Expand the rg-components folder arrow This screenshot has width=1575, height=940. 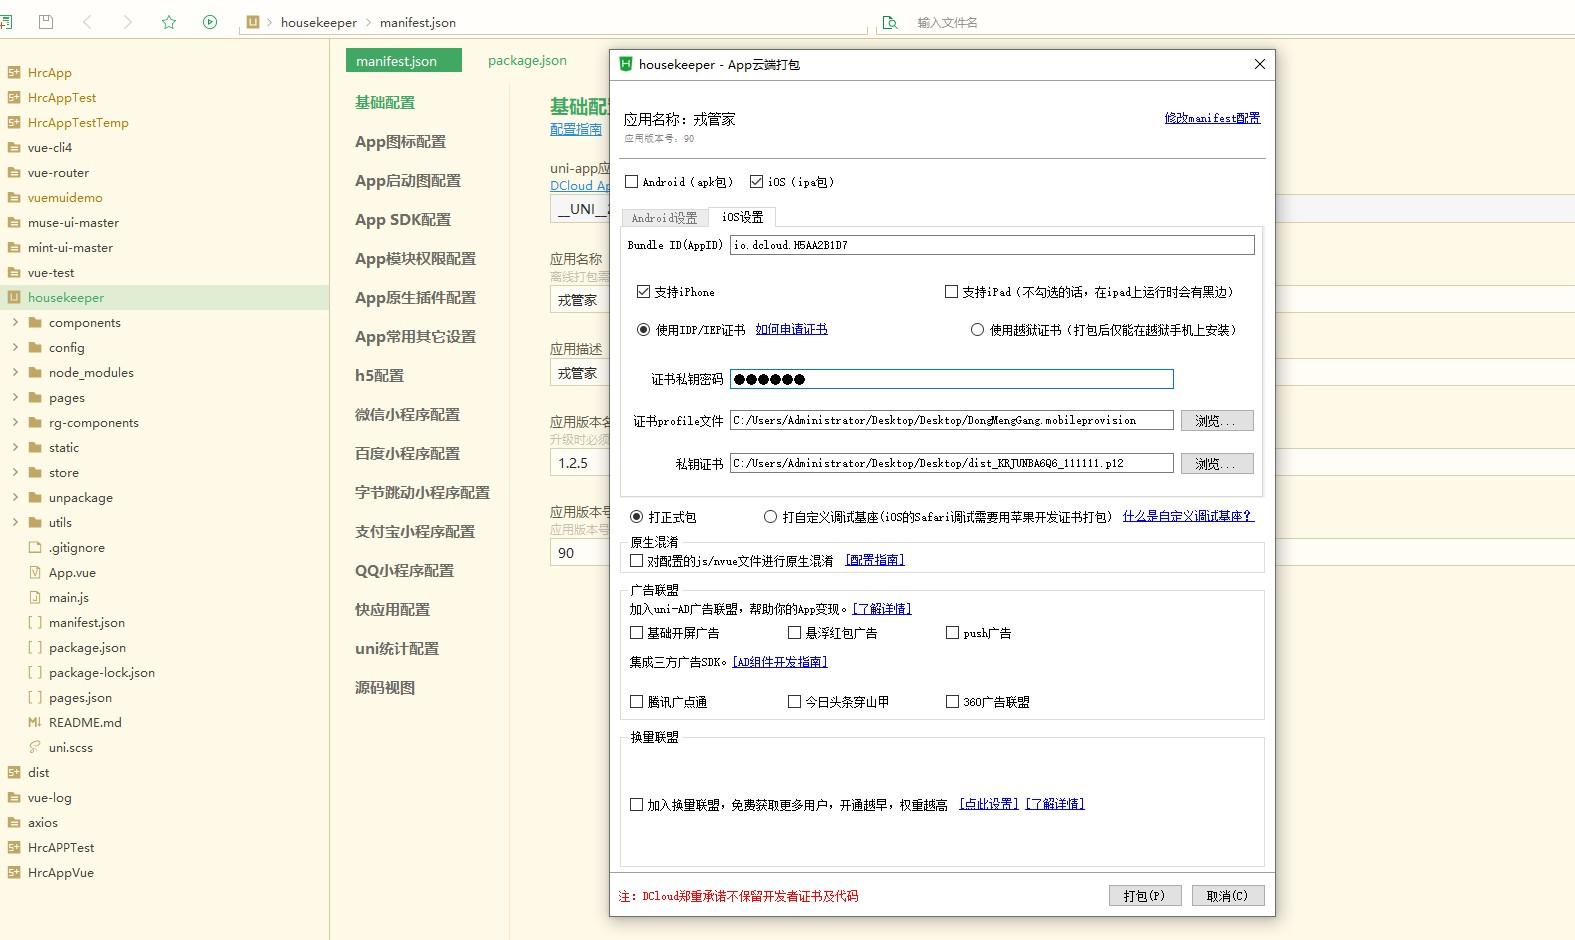[15, 422]
